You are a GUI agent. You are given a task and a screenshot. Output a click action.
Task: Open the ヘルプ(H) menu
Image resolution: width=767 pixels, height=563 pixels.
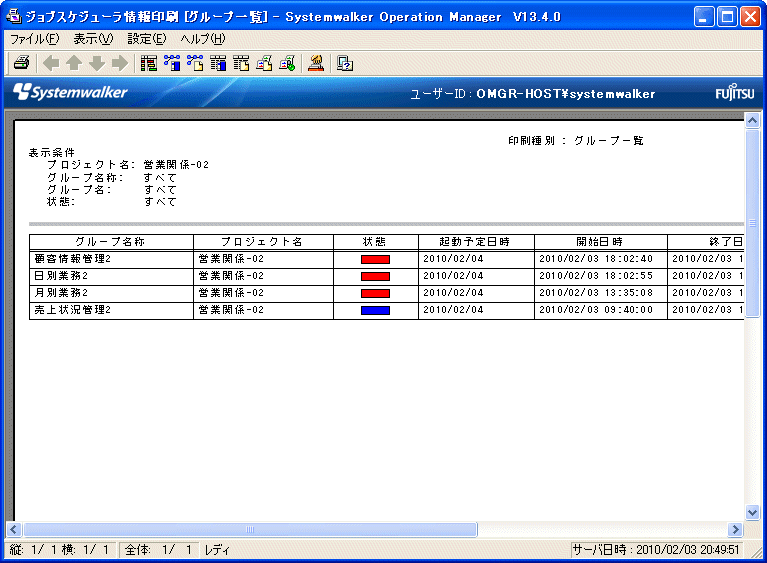202,38
